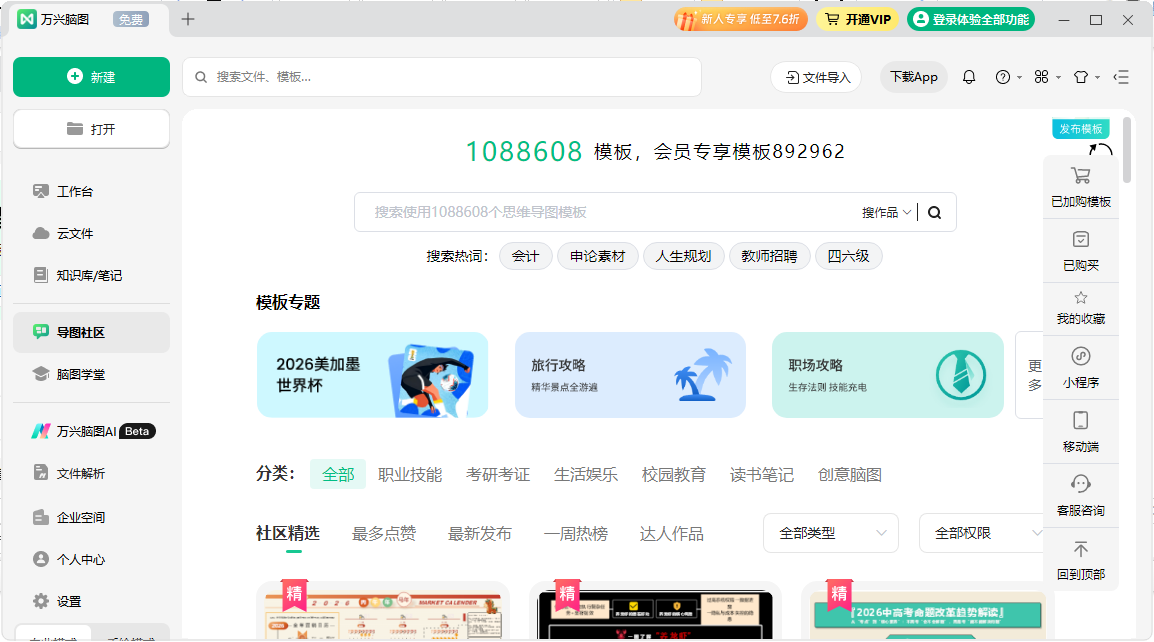
Task: Open 已购买 in right panel
Action: [1081, 251]
